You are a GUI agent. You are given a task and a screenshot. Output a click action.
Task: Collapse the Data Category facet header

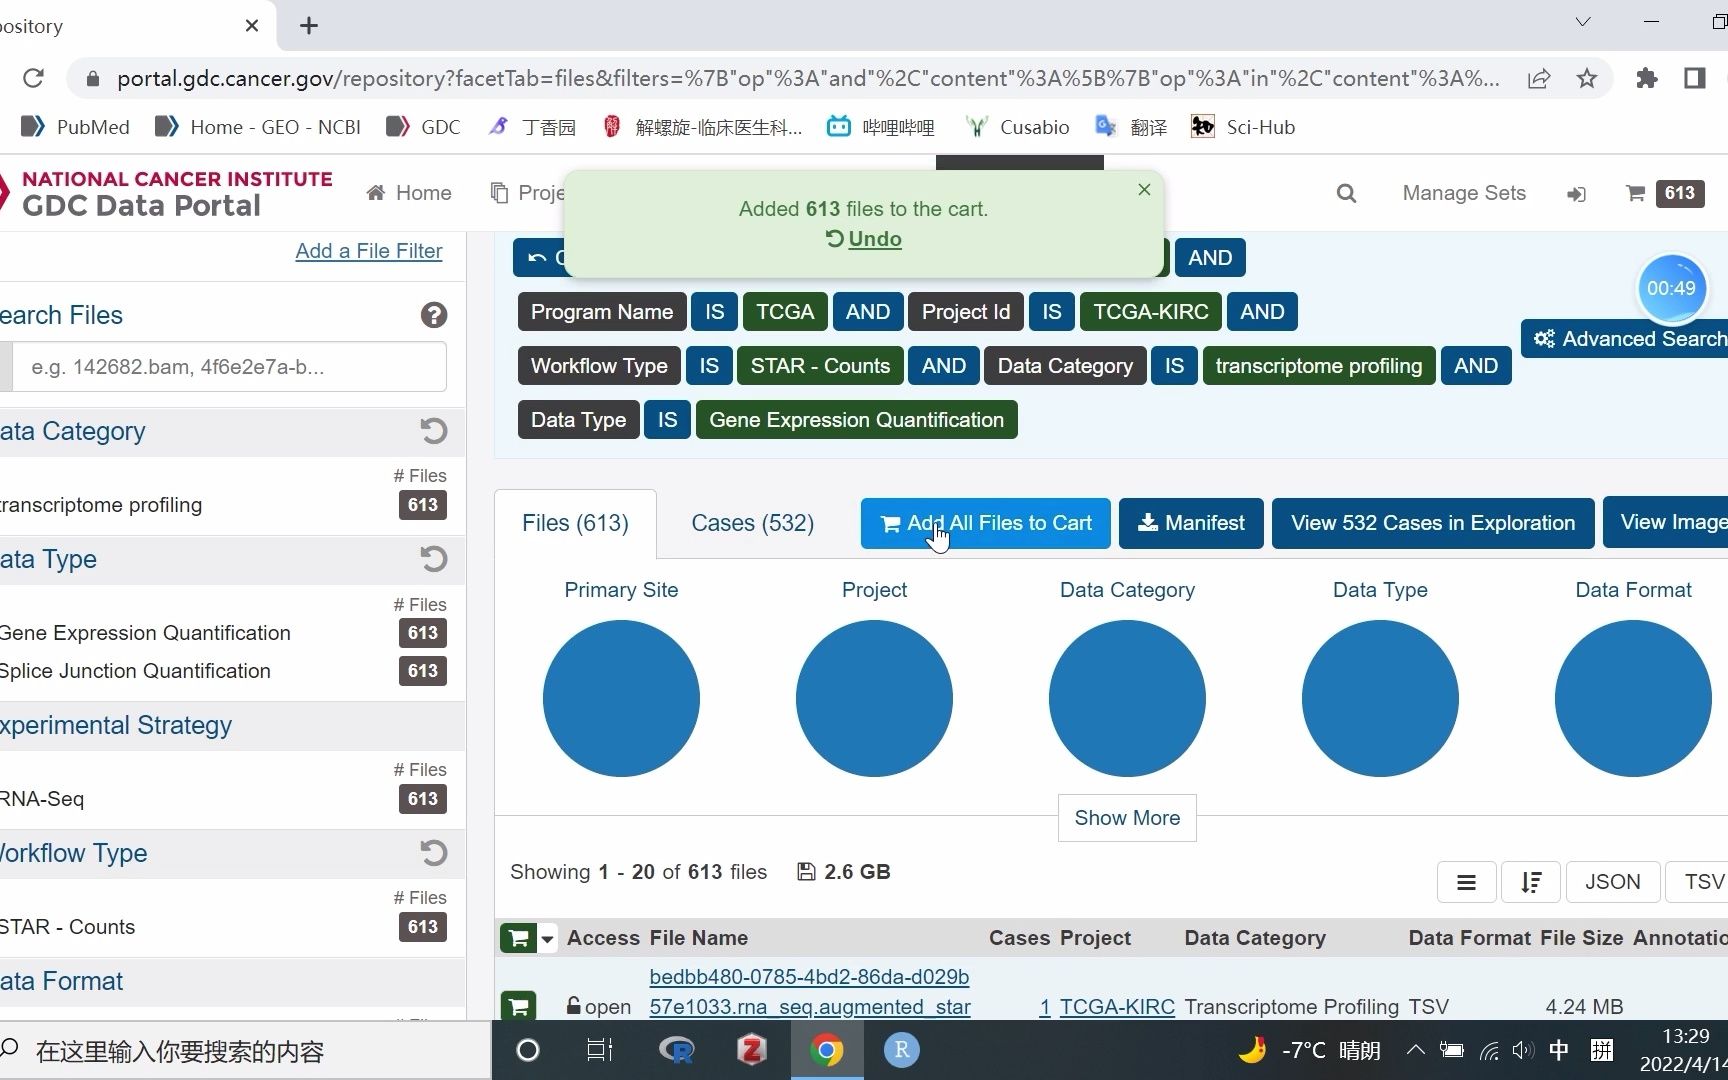click(x=72, y=431)
